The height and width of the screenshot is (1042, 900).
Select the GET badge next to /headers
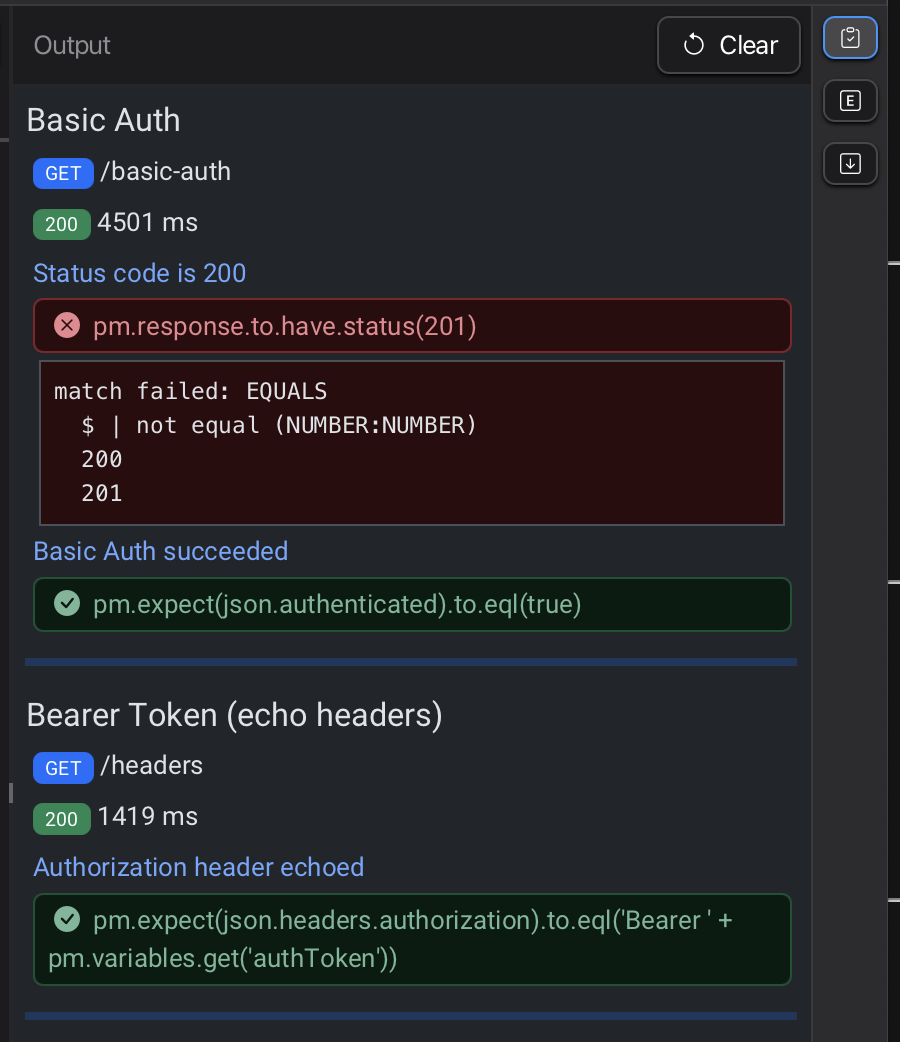[63, 768]
